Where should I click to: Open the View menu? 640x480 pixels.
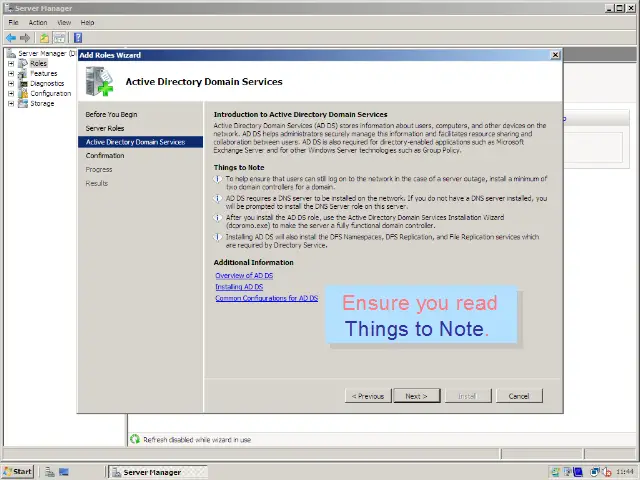[64, 22]
